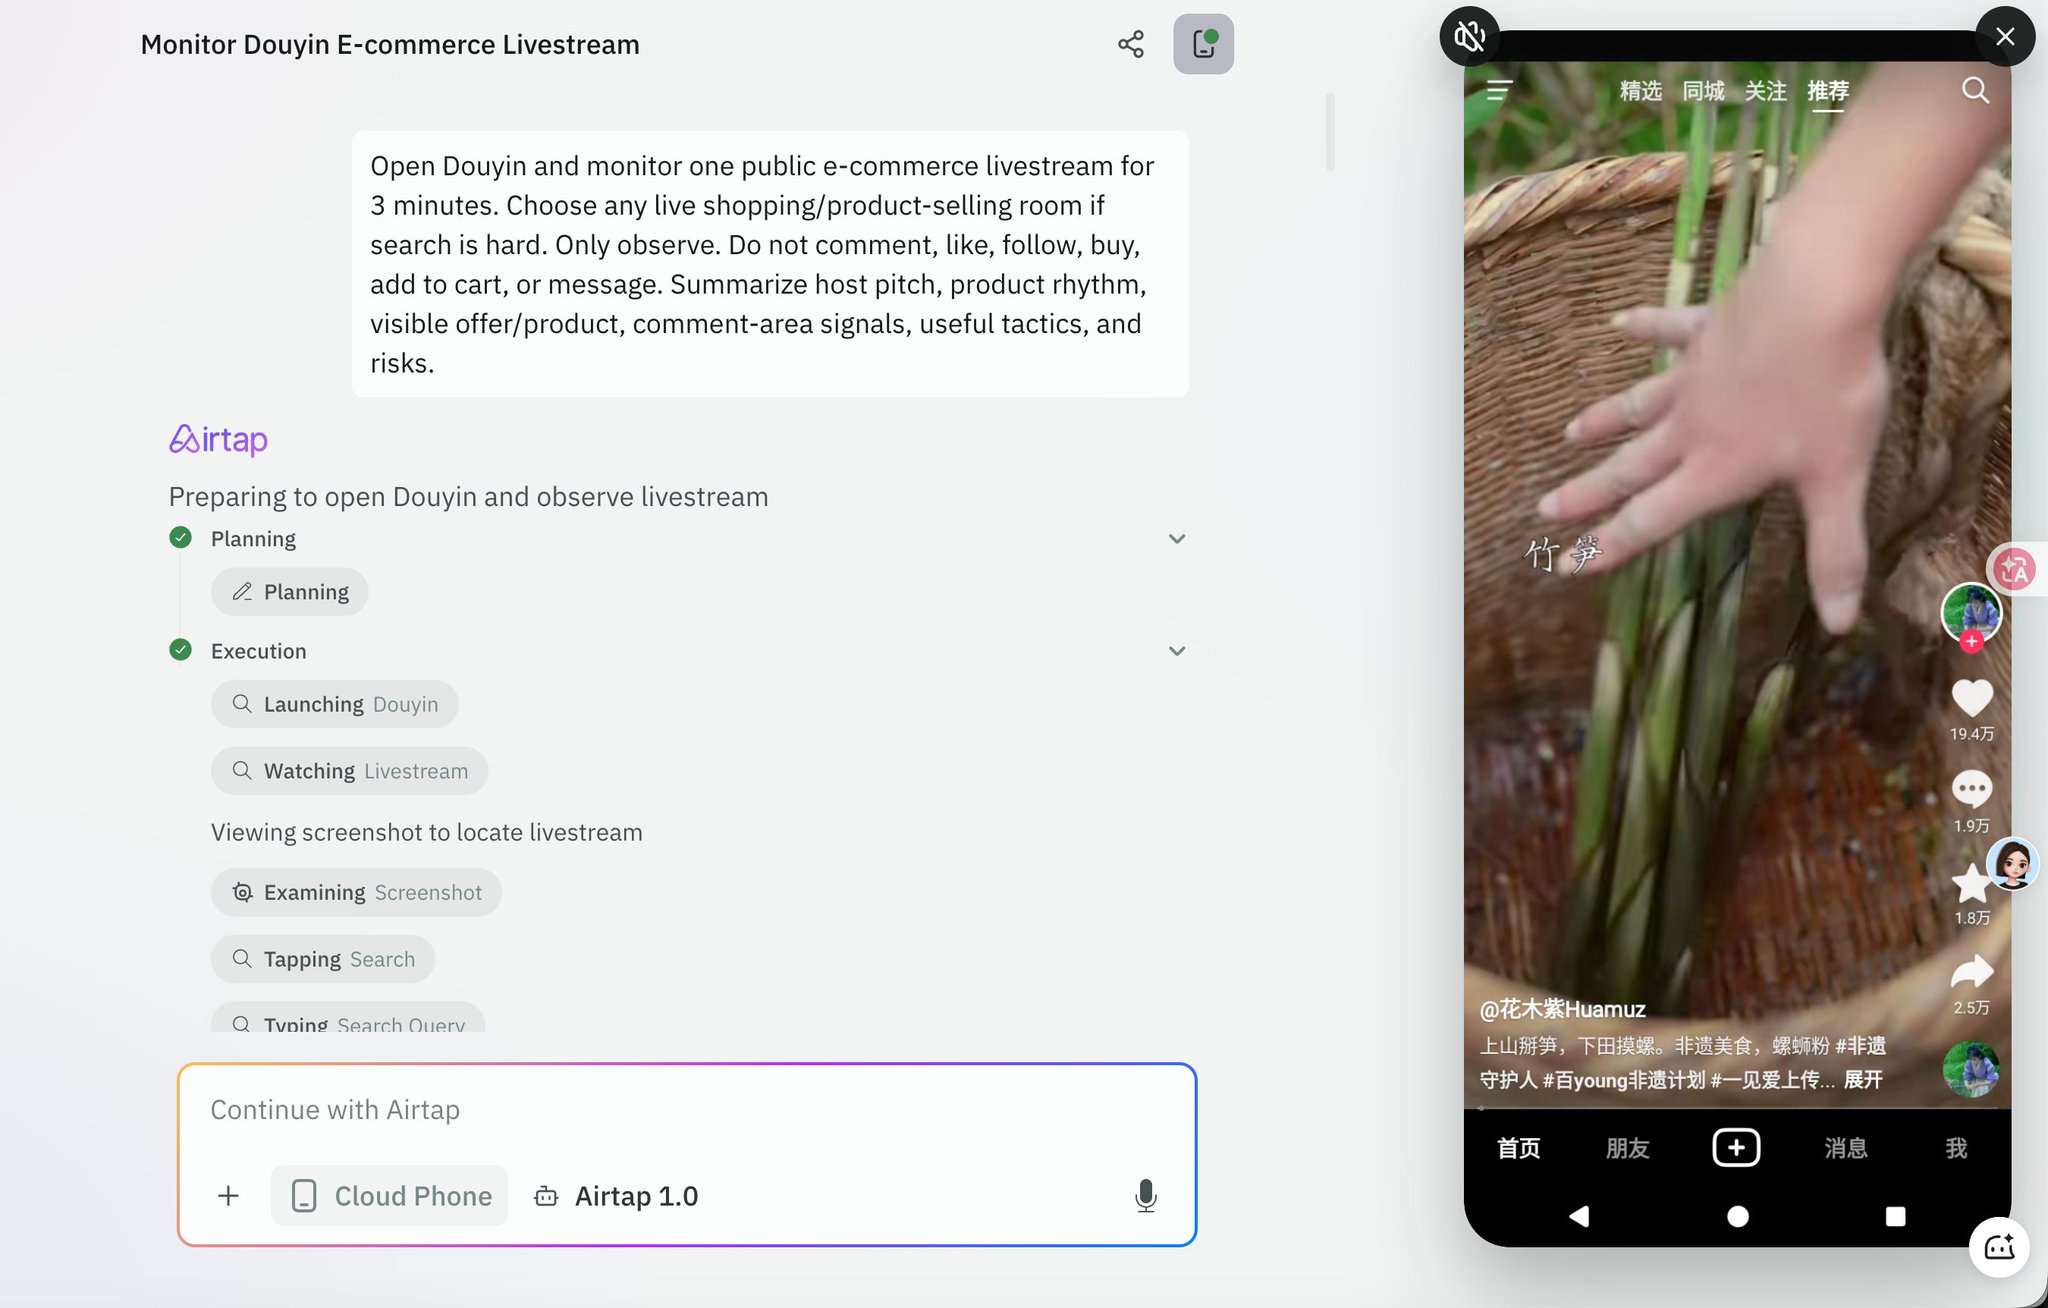Tap the Android back button
2048x1308 pixels.
point(1579,1216)
